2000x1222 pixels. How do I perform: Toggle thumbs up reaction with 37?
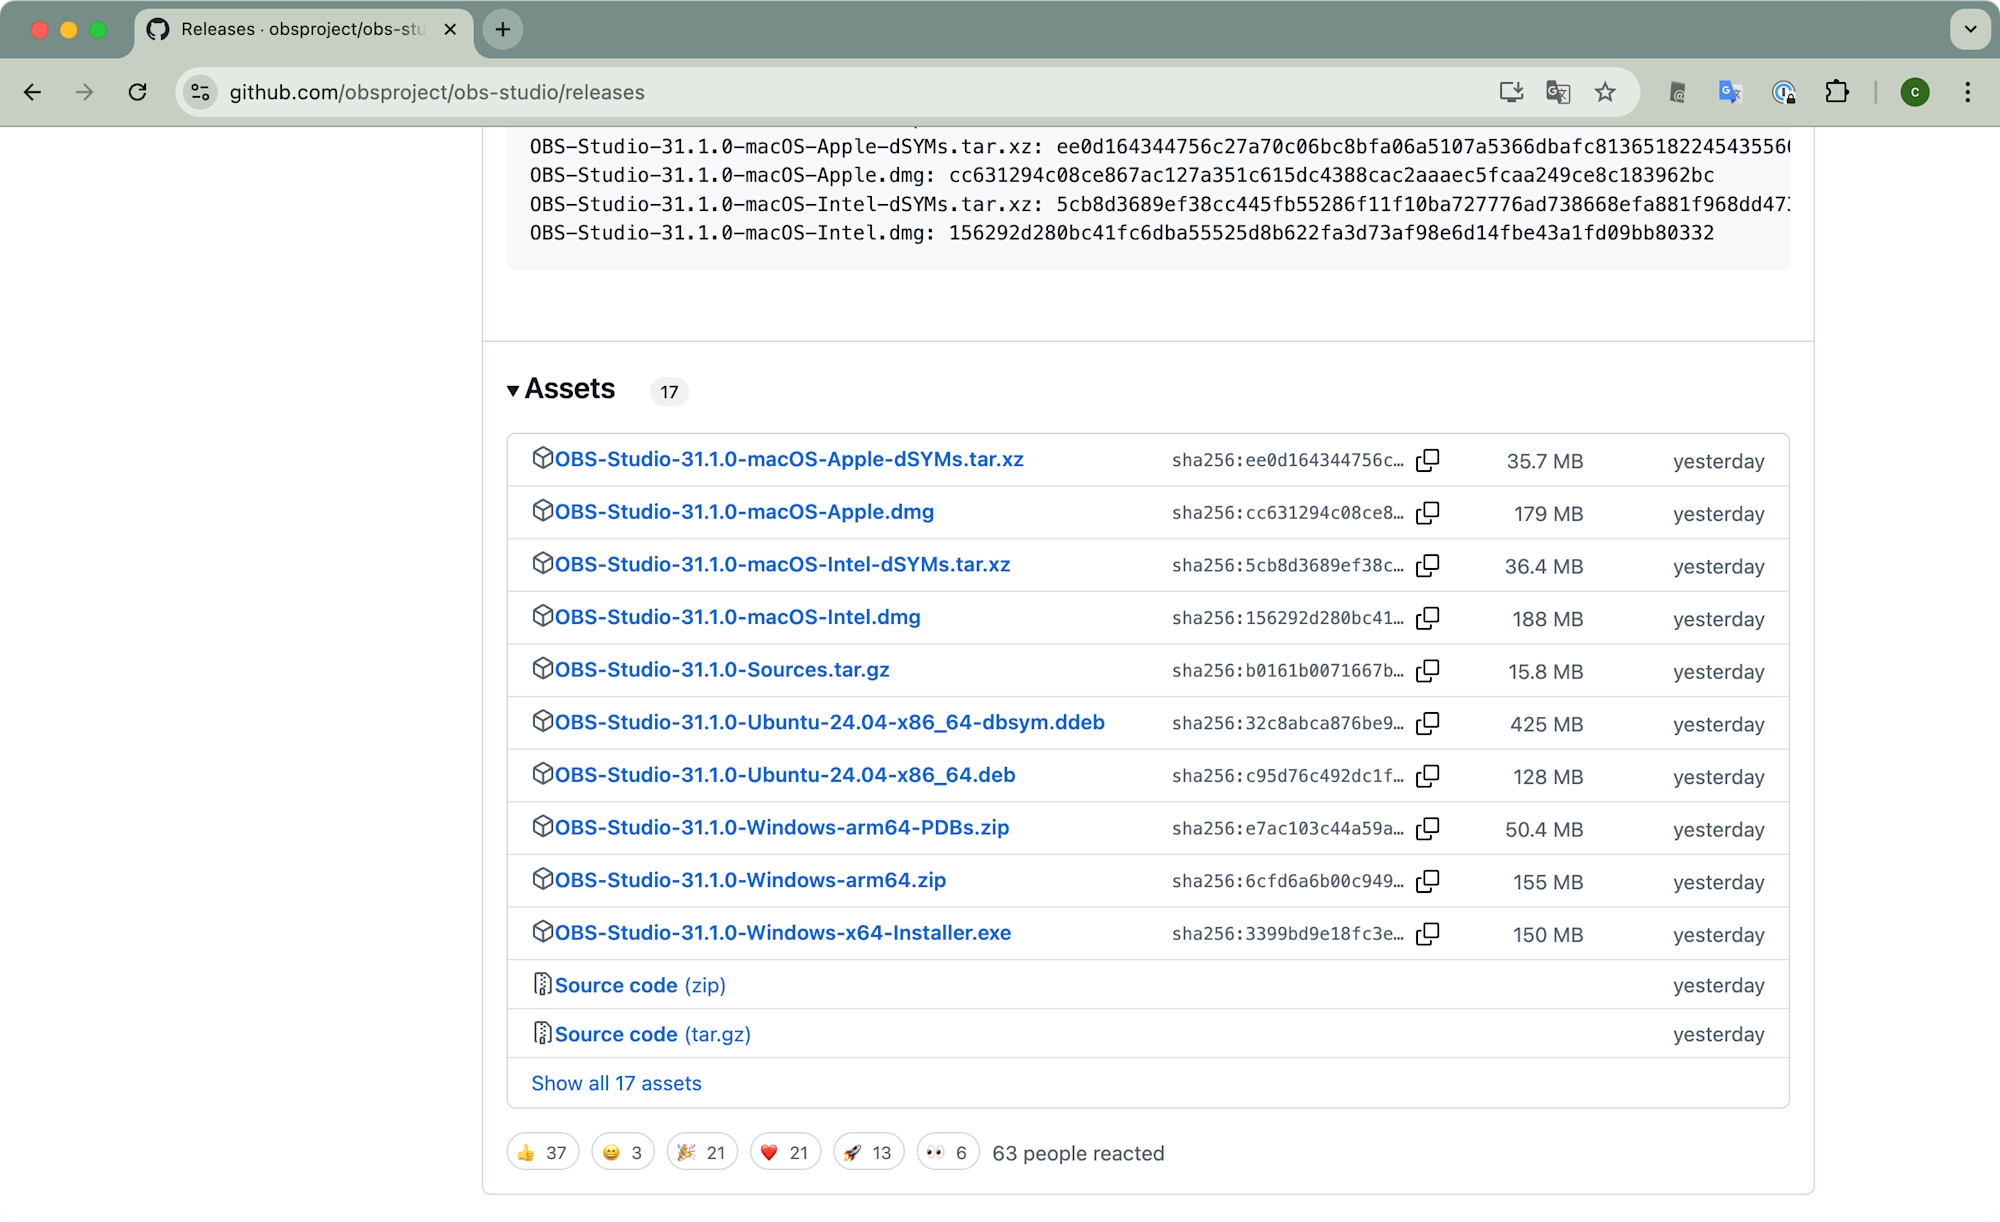pyautogui.click(x=543, y=1153)
